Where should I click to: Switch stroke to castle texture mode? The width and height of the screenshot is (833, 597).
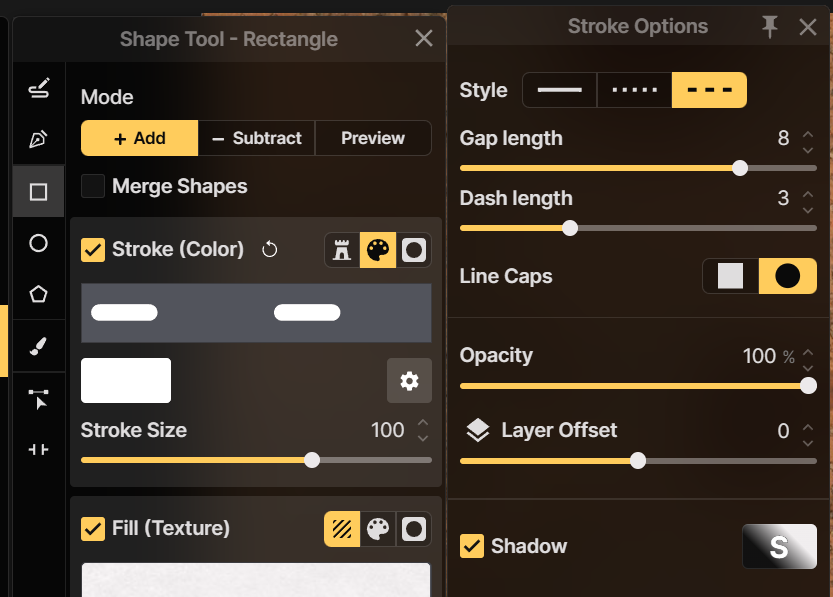click(342, 250)
